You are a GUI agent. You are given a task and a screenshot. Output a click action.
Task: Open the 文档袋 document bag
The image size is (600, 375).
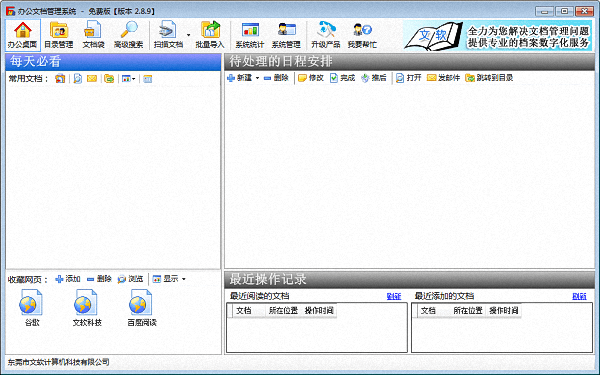[93, 35]
